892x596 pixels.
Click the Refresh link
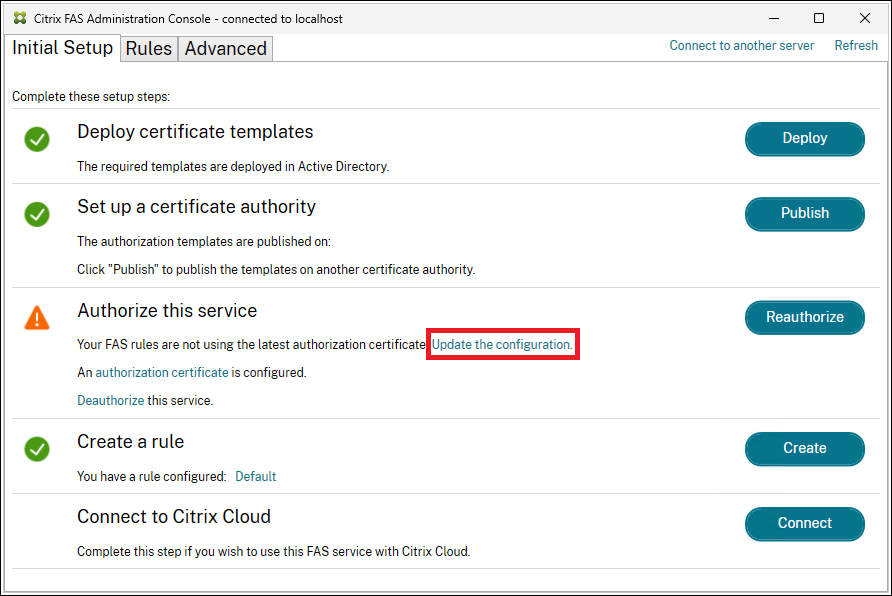pyautogui.click(x=856, y=46)
